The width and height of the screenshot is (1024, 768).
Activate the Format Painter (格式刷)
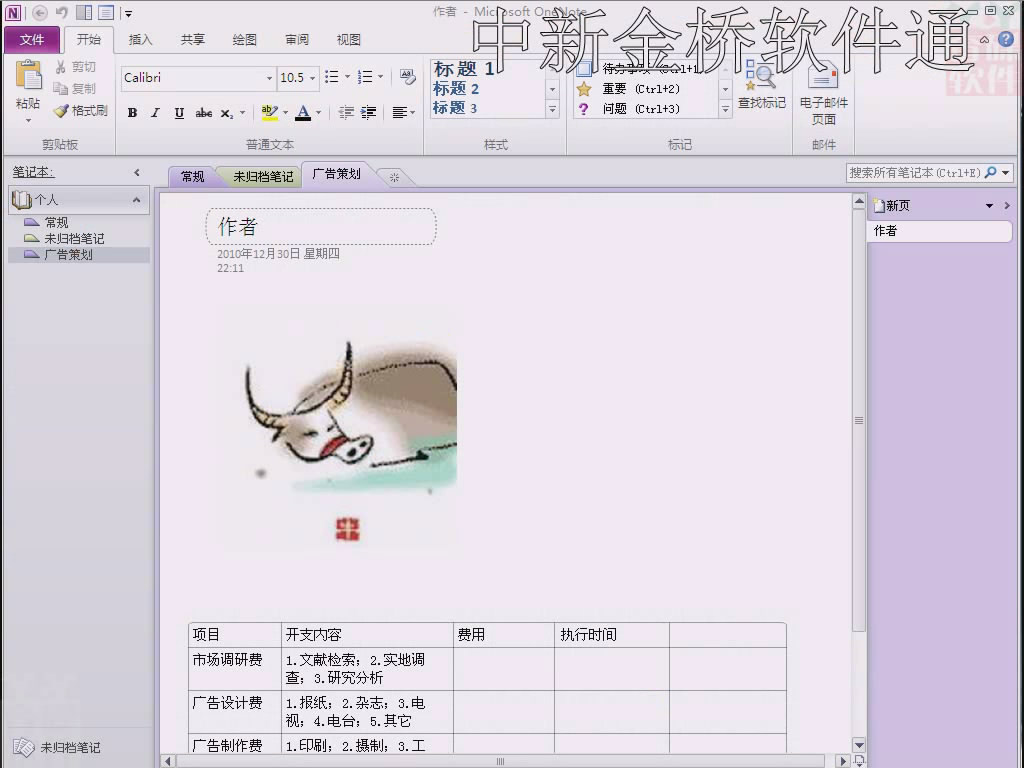(80, 110)
